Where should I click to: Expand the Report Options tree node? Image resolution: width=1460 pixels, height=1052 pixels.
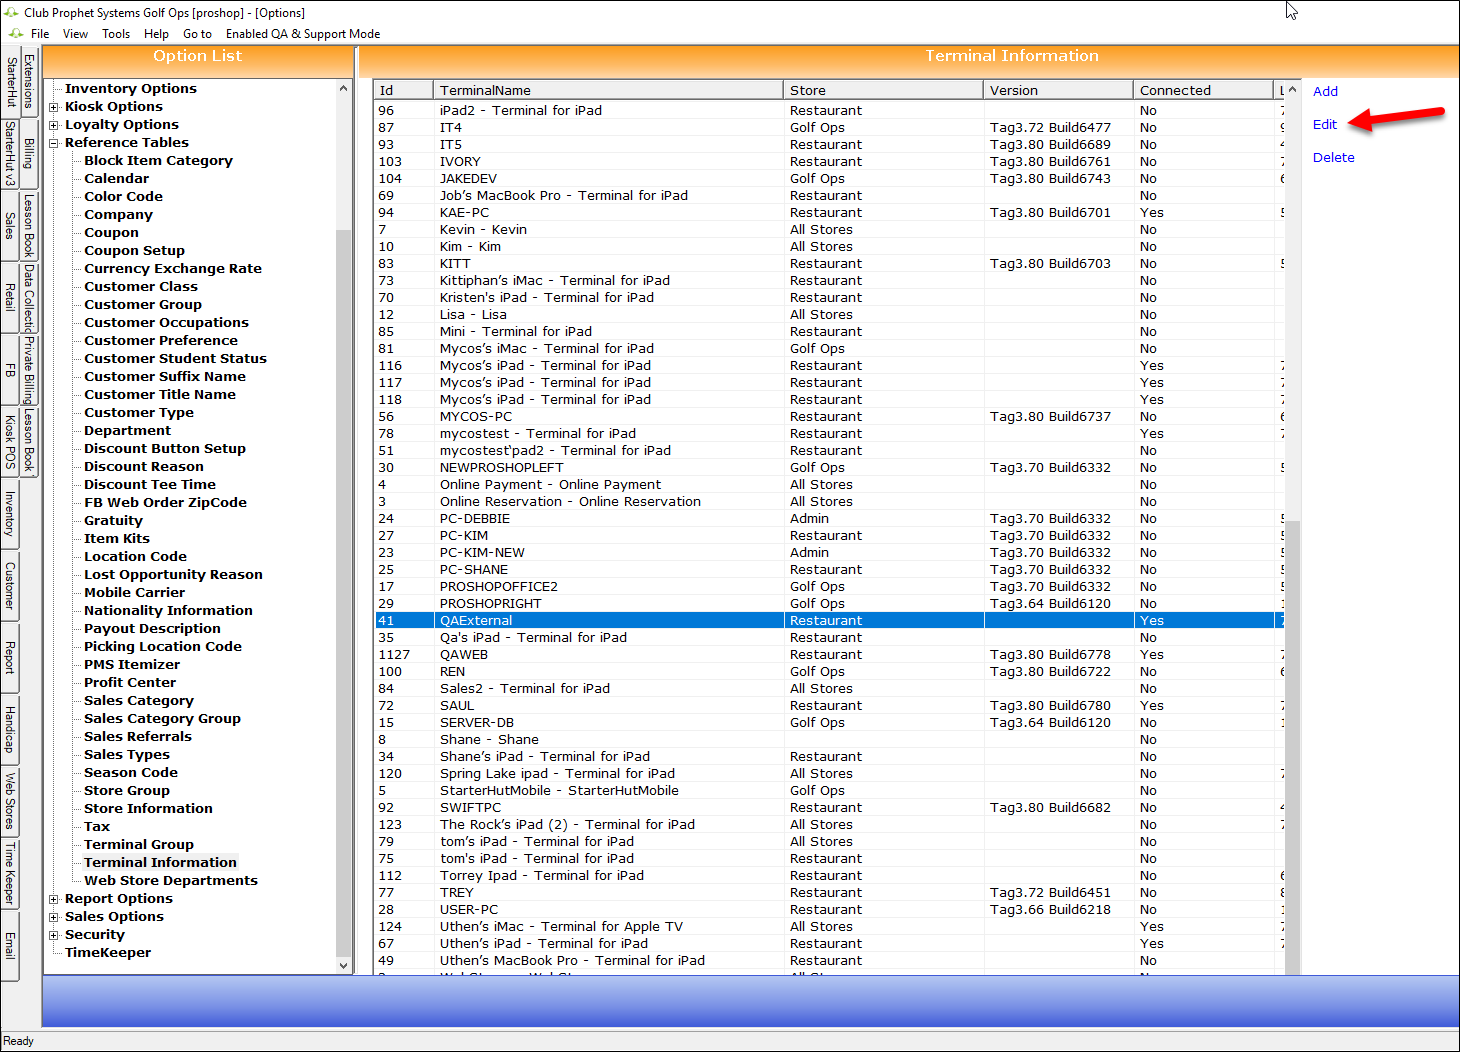tap(54, 899)
